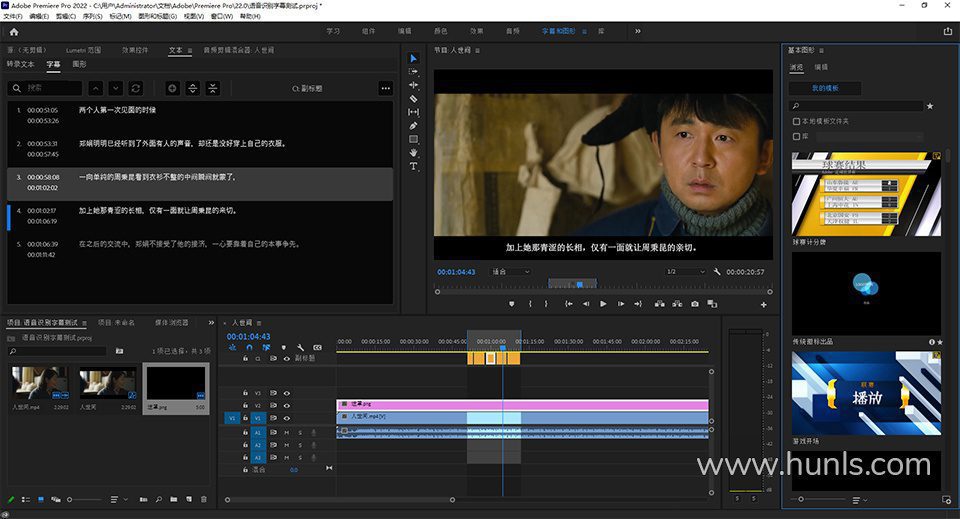Choose the Ripple Edit tool
The width and height of the screenshot is (960, 519).
(413, 85)
